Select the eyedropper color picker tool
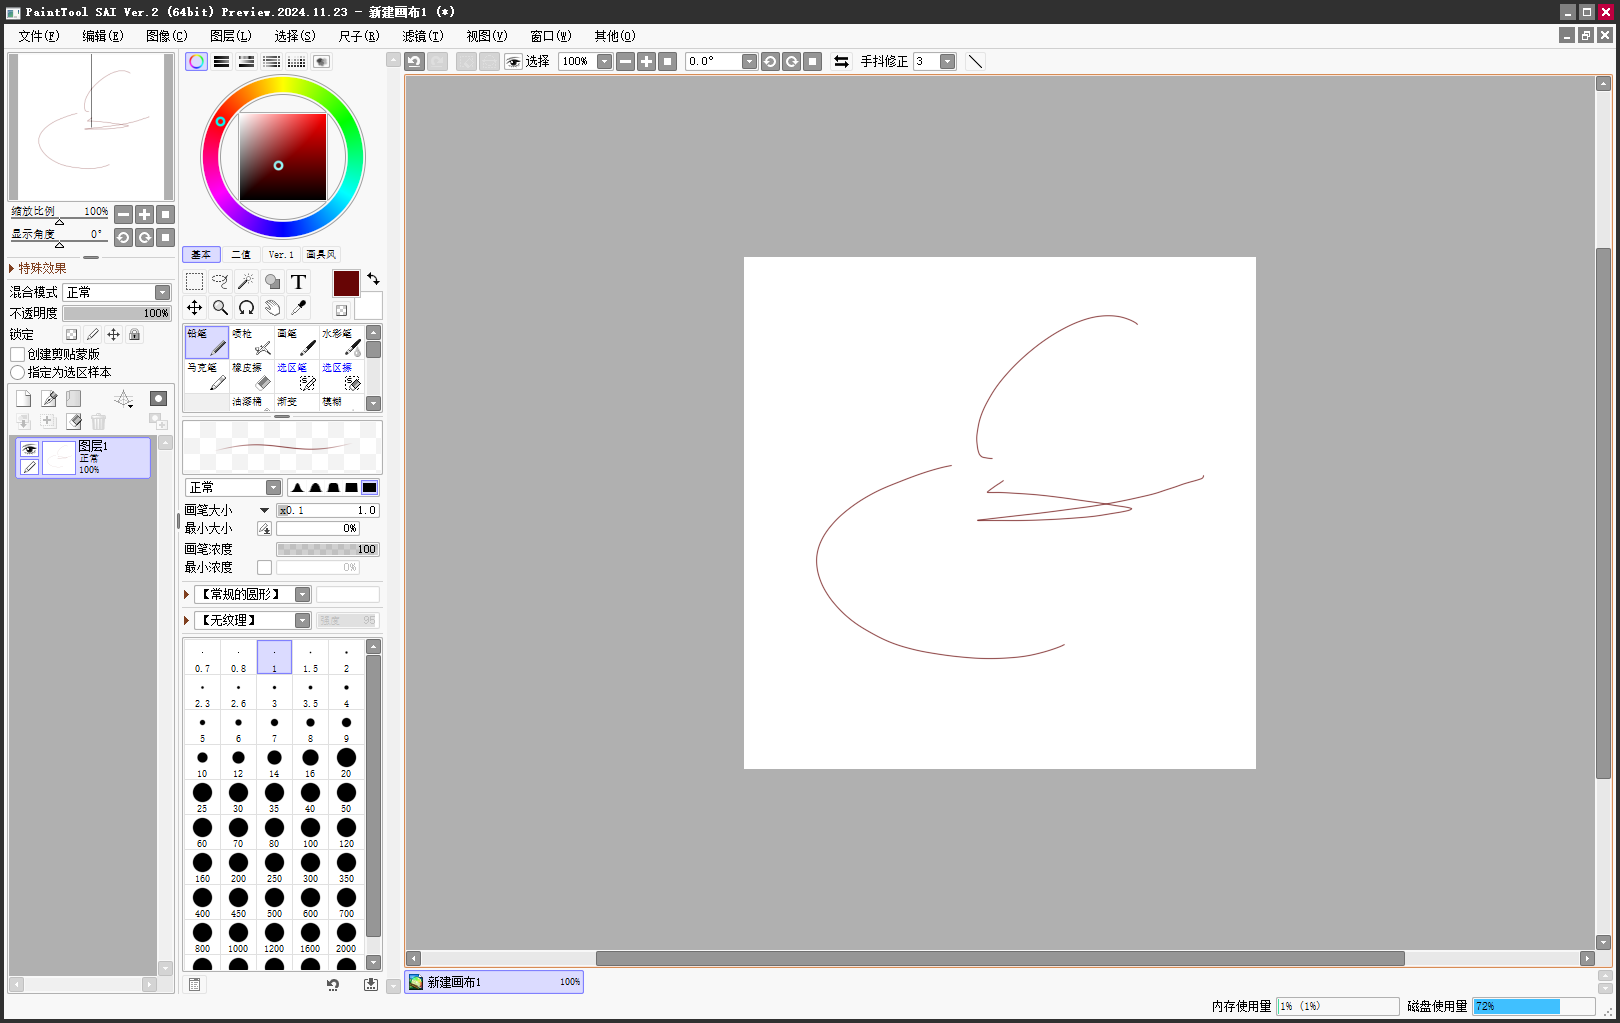This screenshot has height=1023, width=1620. coord(298,308)
